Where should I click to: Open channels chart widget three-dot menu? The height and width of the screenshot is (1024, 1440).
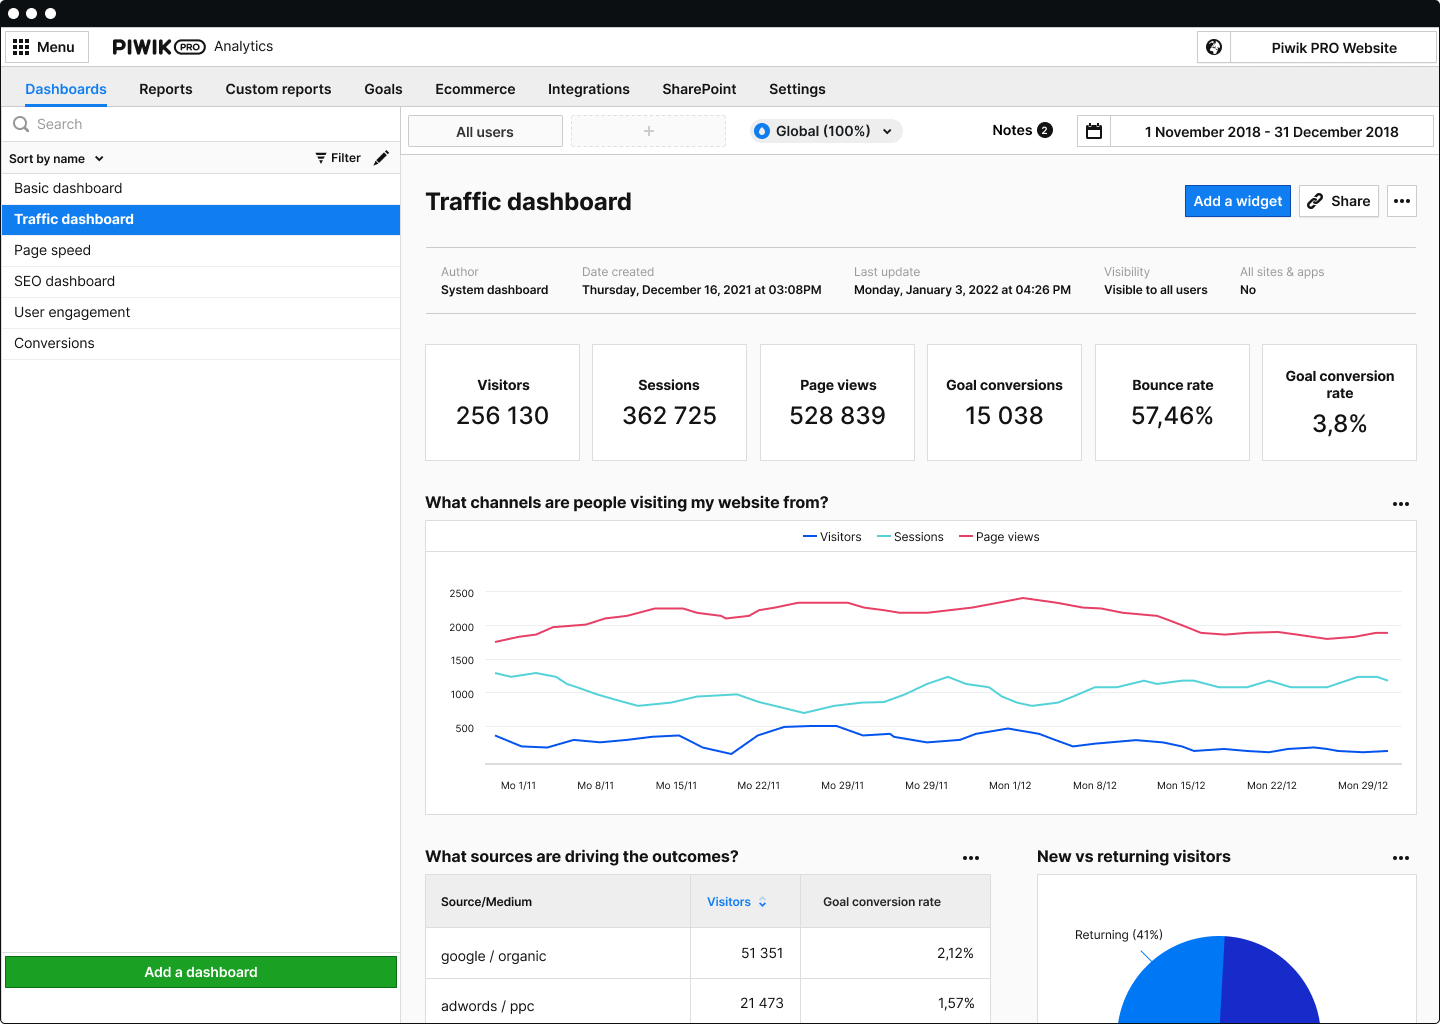tap(1401, 504)
